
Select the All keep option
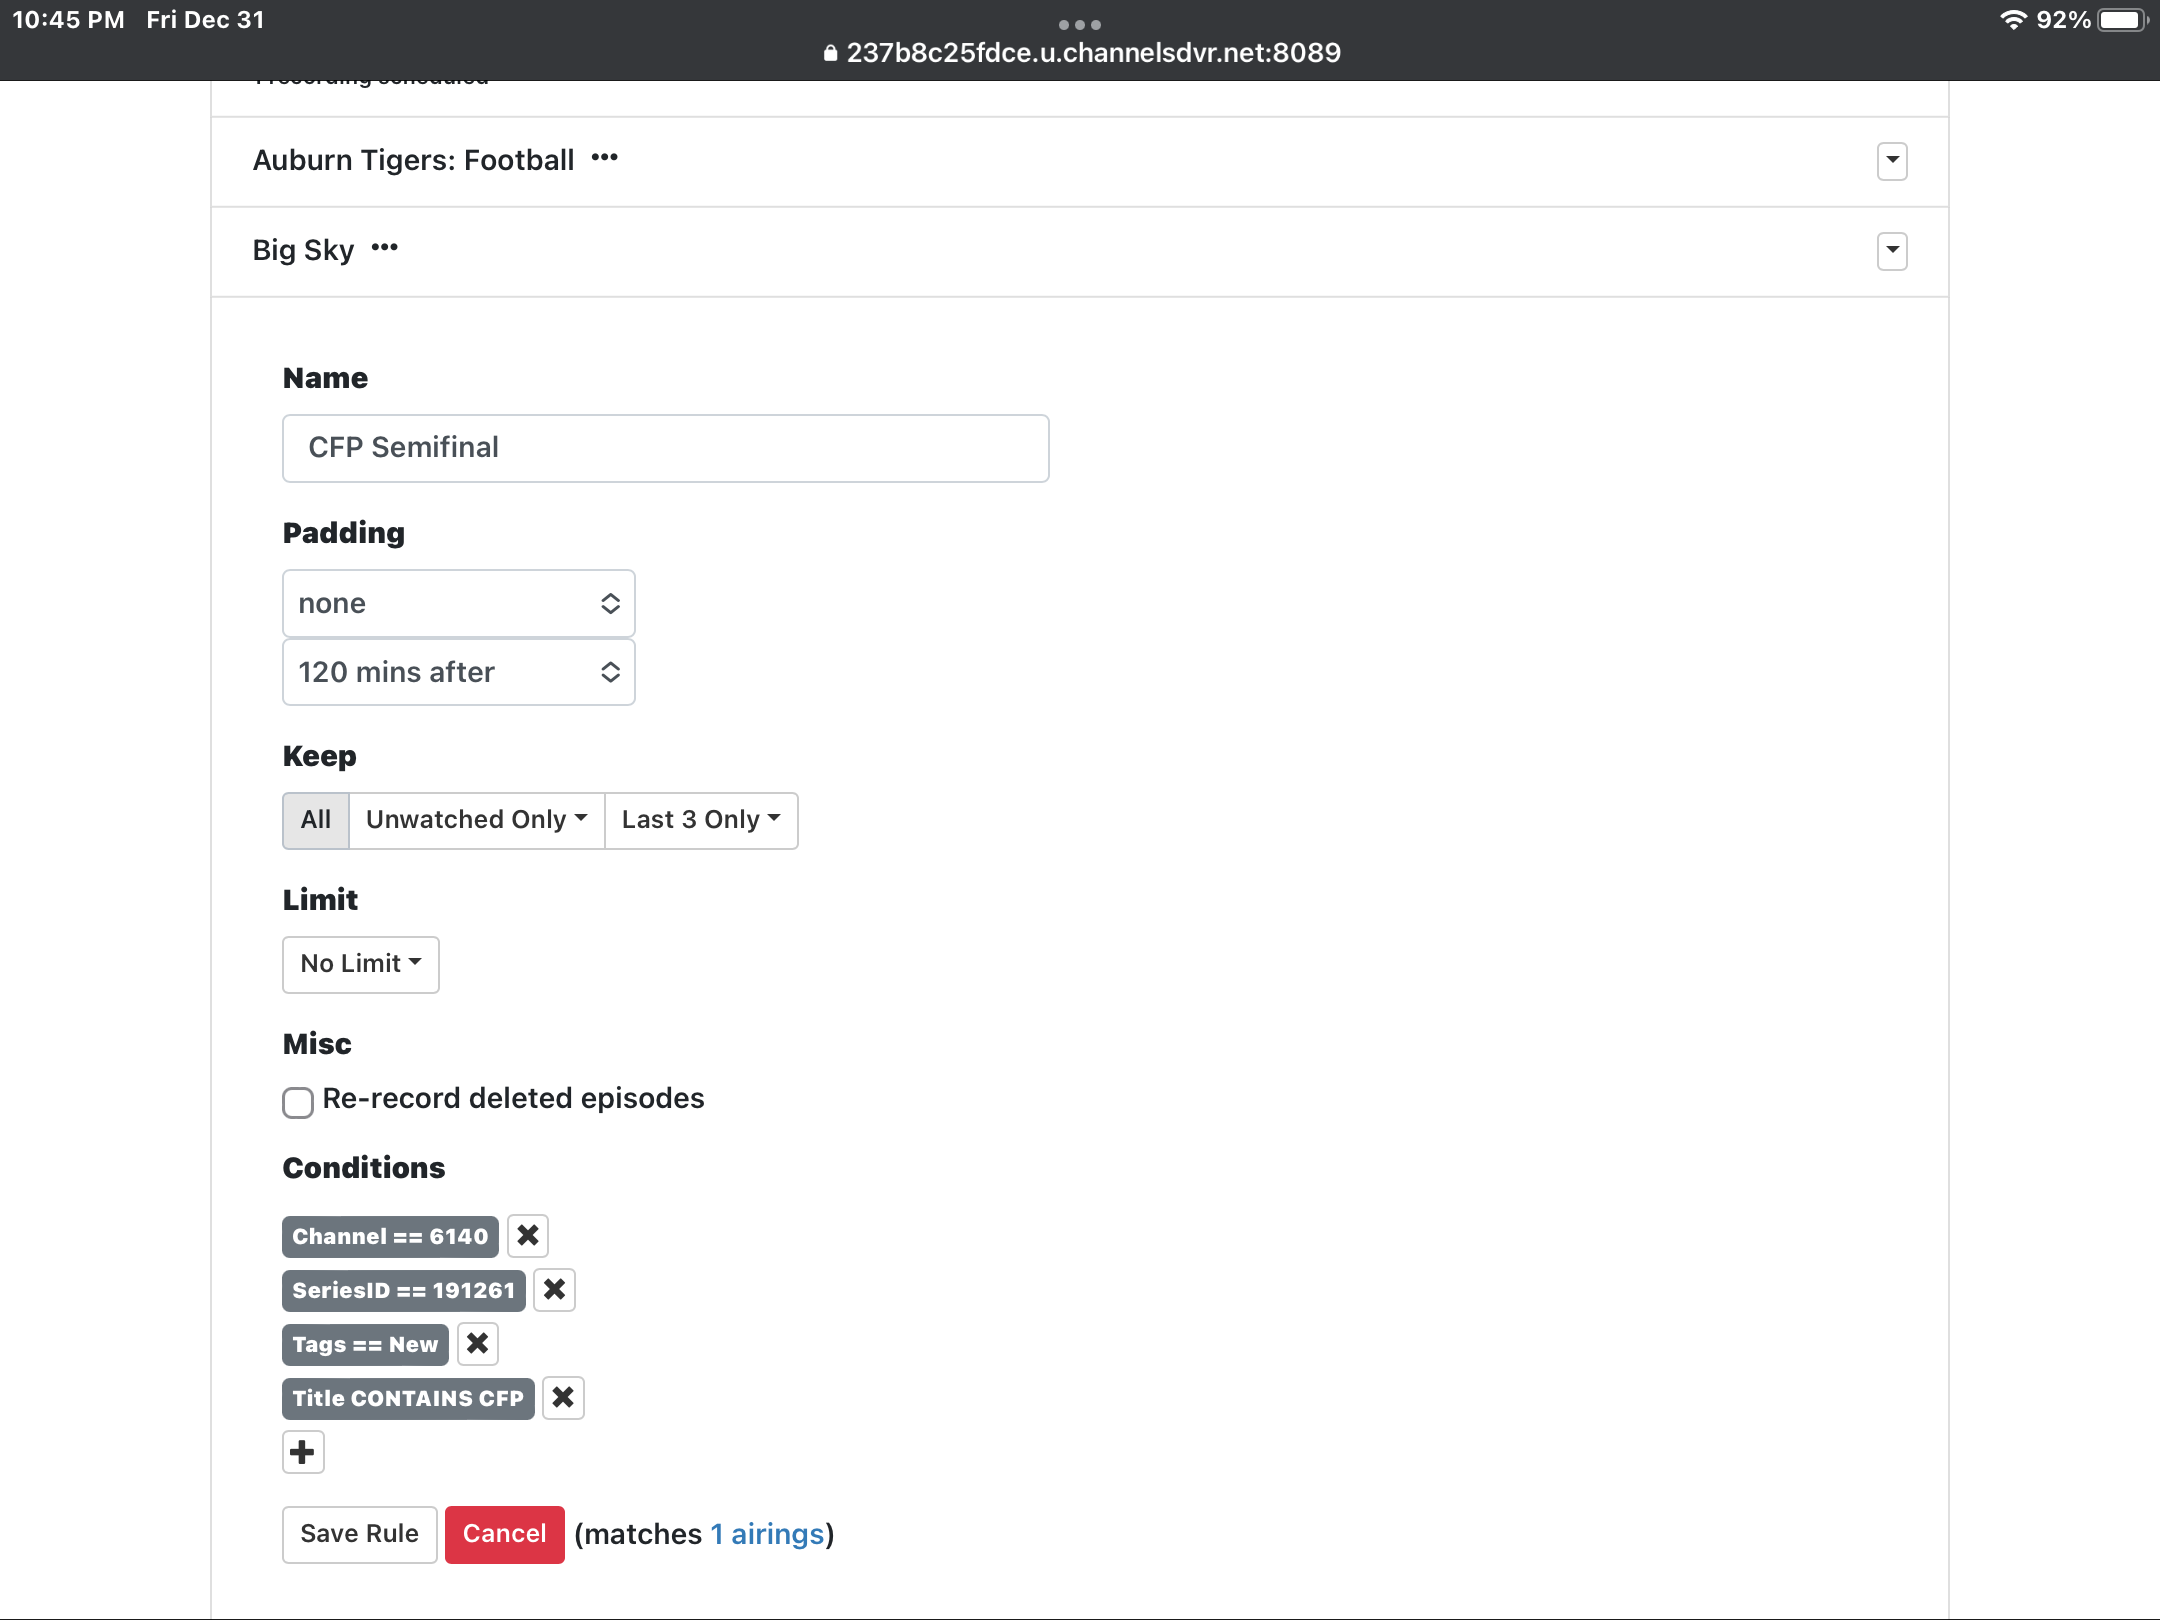pyautogui.click(x=316, y=820)
